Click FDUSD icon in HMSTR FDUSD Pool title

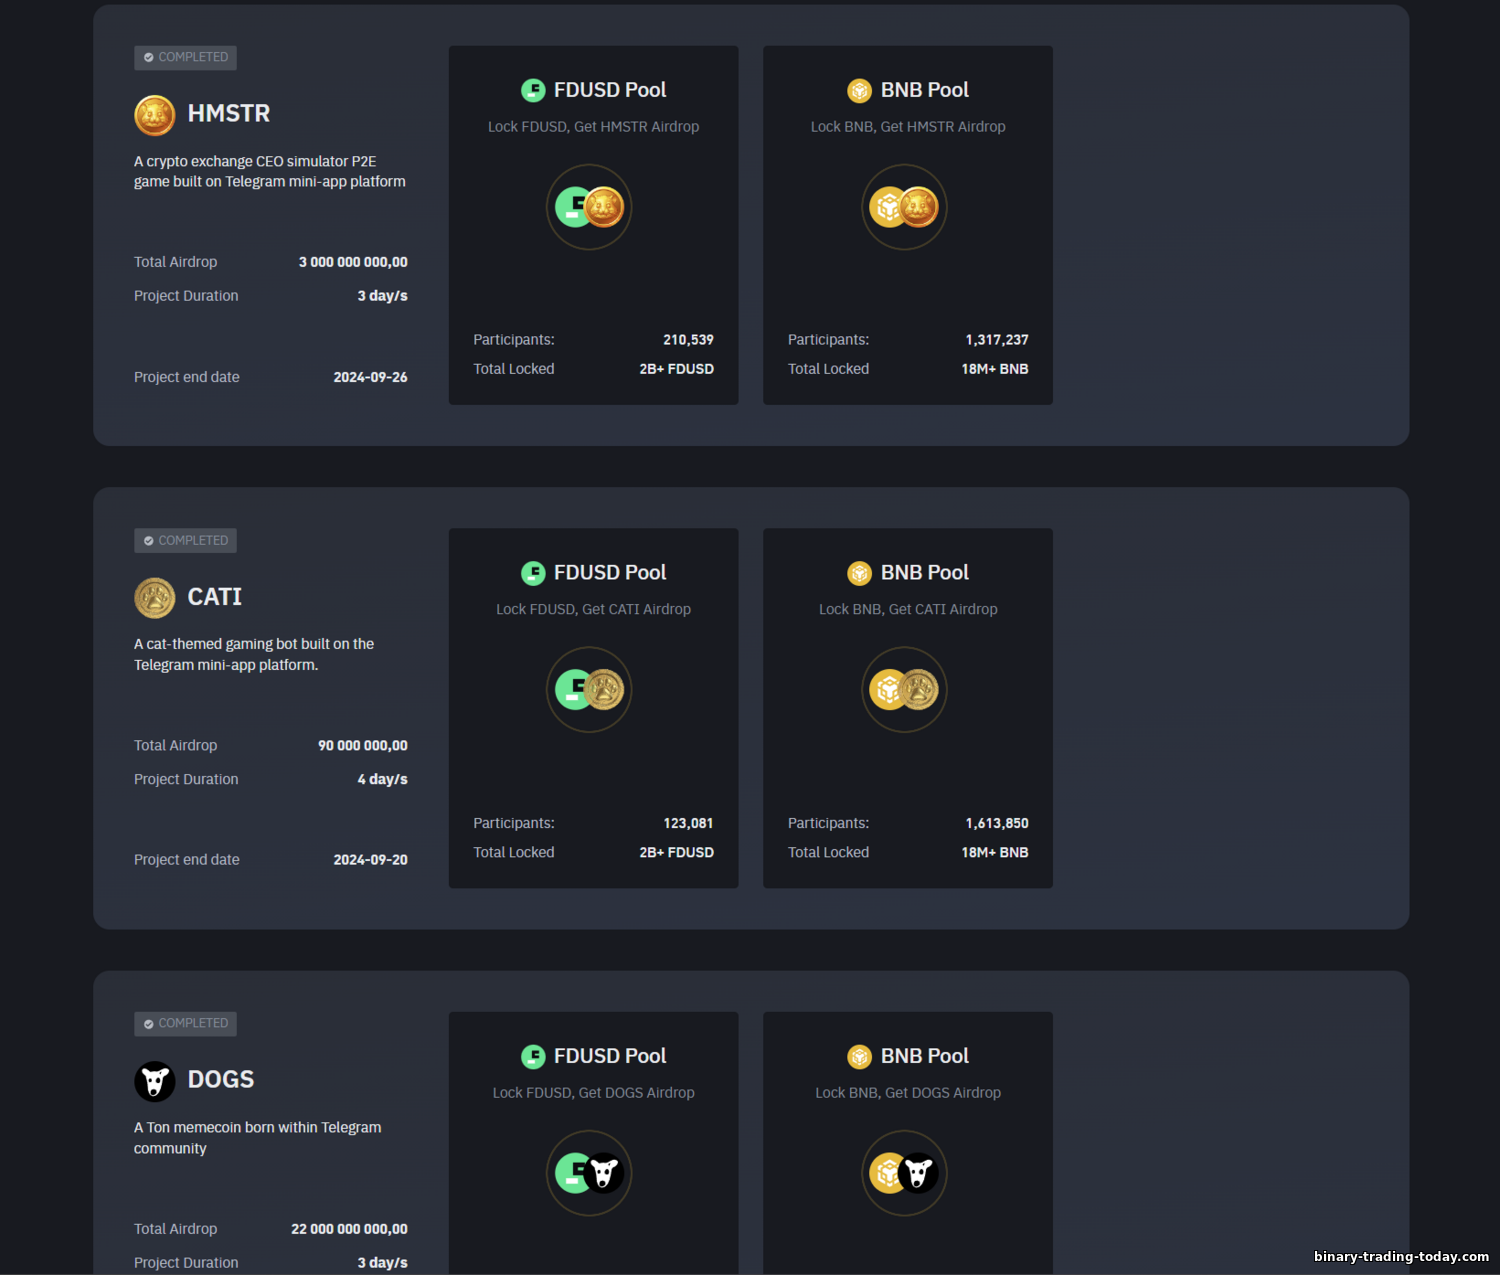point(533,90)
